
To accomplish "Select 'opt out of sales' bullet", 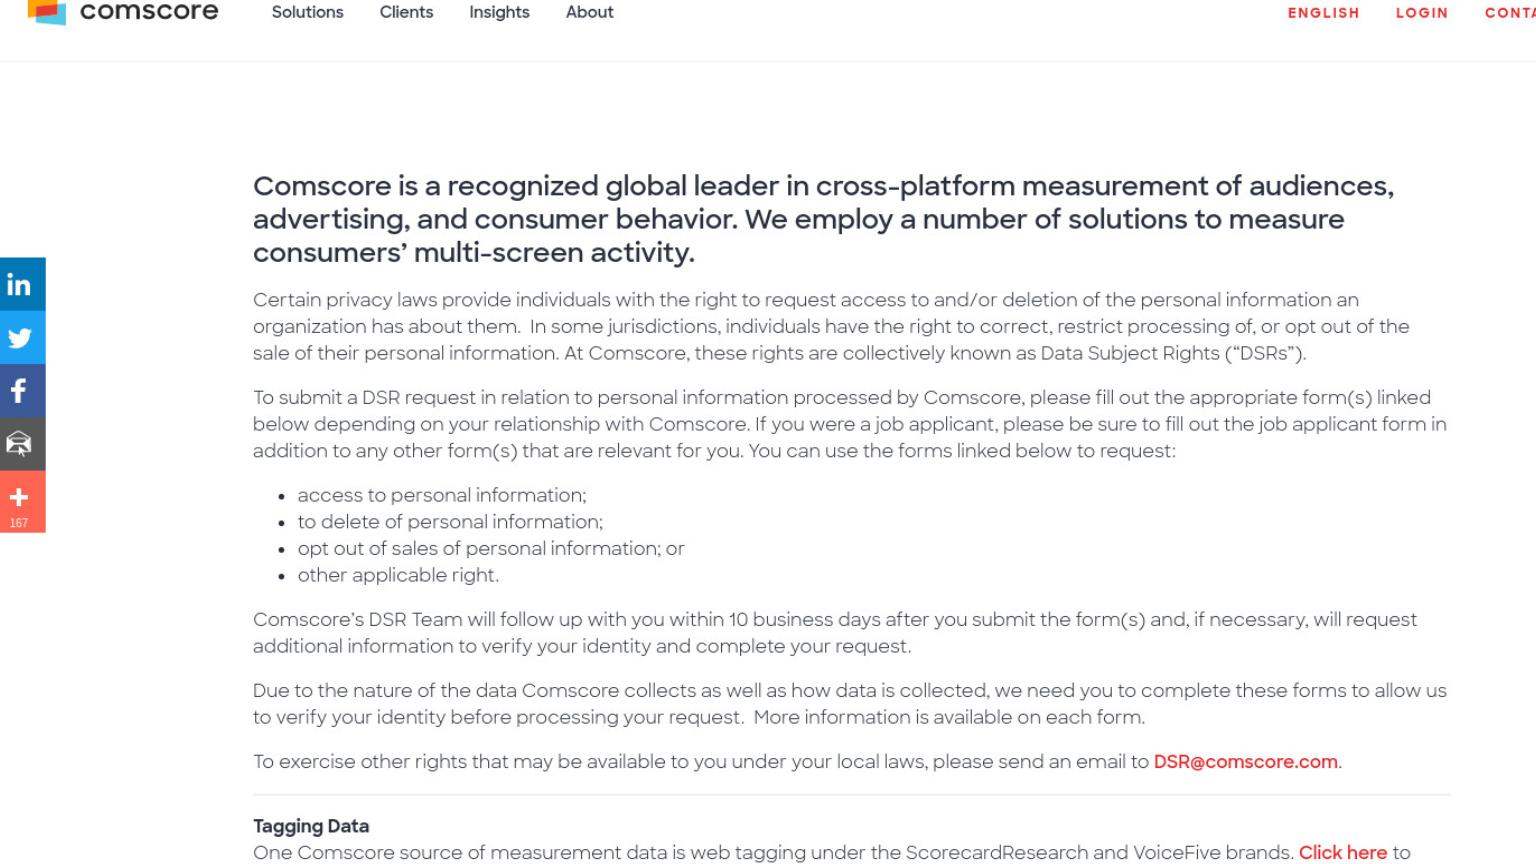I will point(491,549).
